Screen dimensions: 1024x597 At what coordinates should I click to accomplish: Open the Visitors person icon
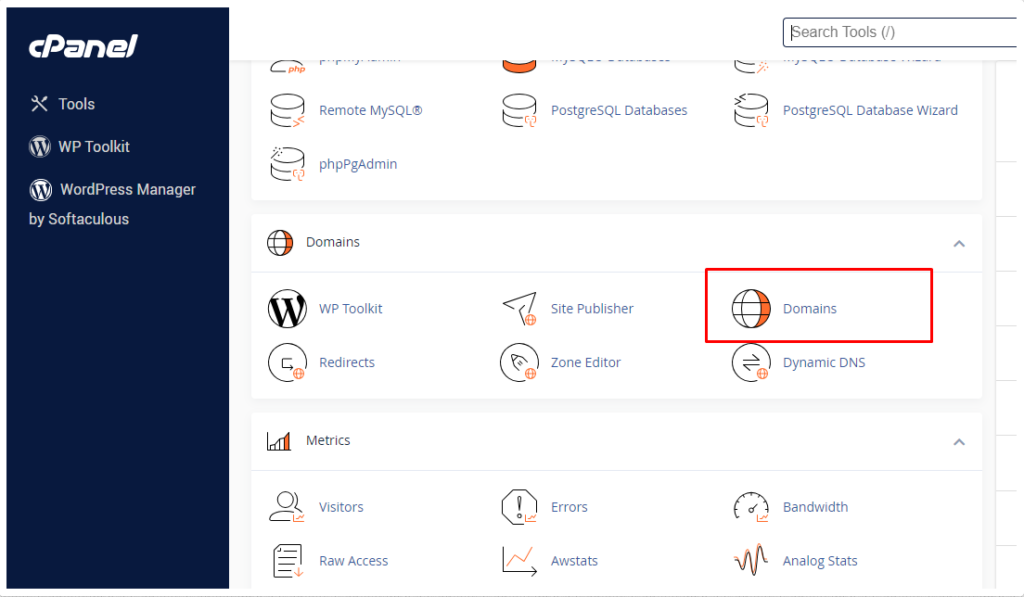coord(287,507)
